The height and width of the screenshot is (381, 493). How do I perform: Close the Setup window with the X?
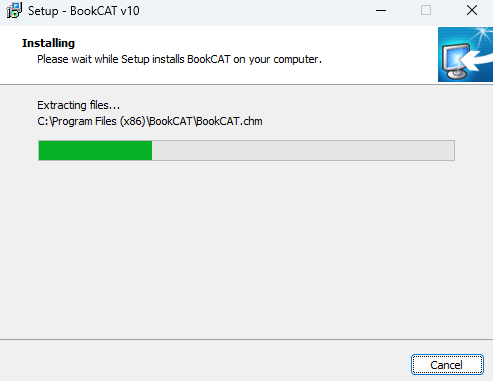(472, 11)
